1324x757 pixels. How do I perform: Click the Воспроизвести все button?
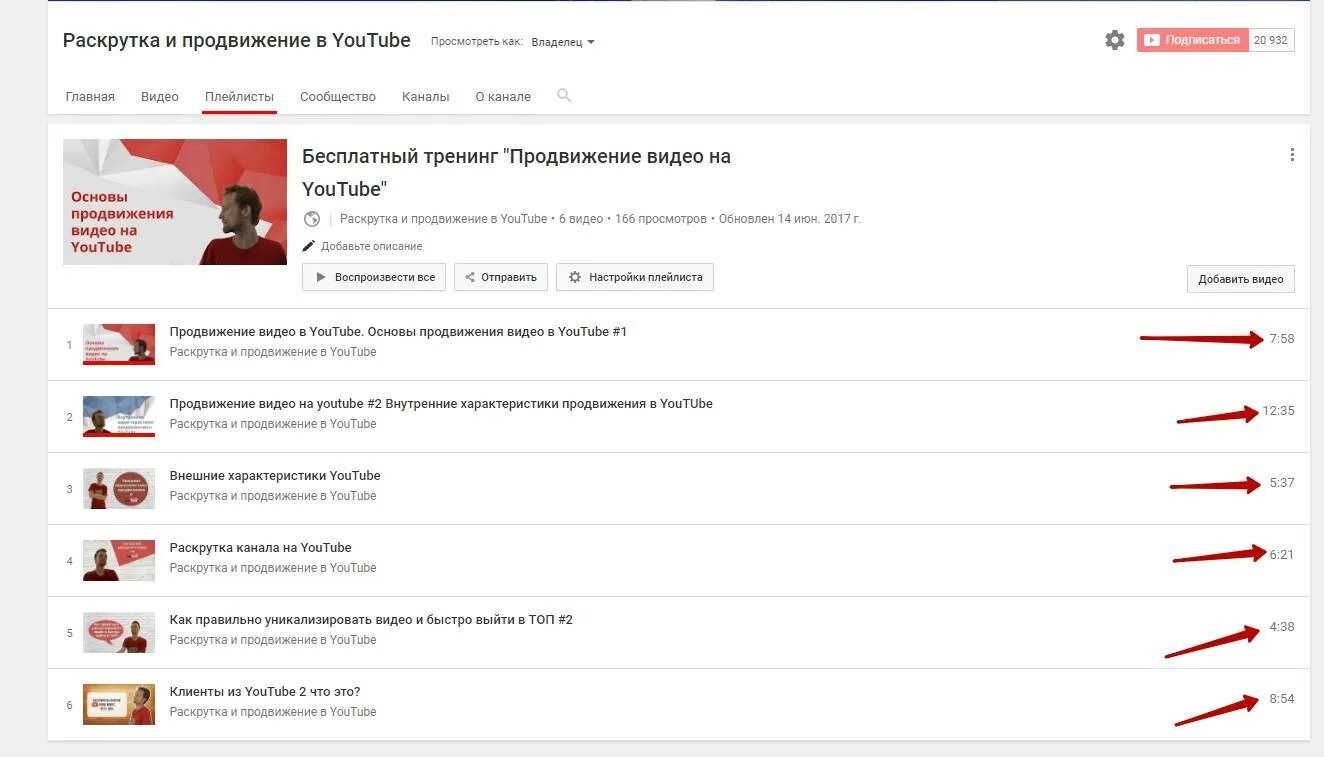click(375, 277)
